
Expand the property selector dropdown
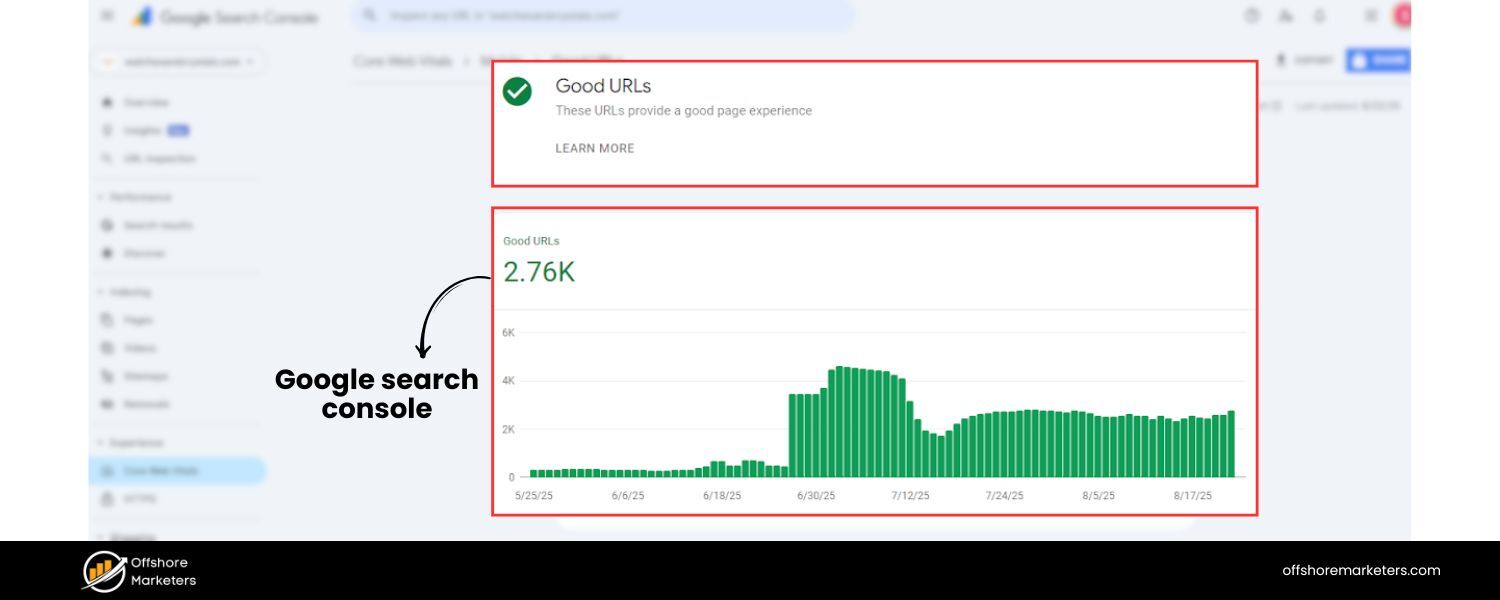click(178, 61)
